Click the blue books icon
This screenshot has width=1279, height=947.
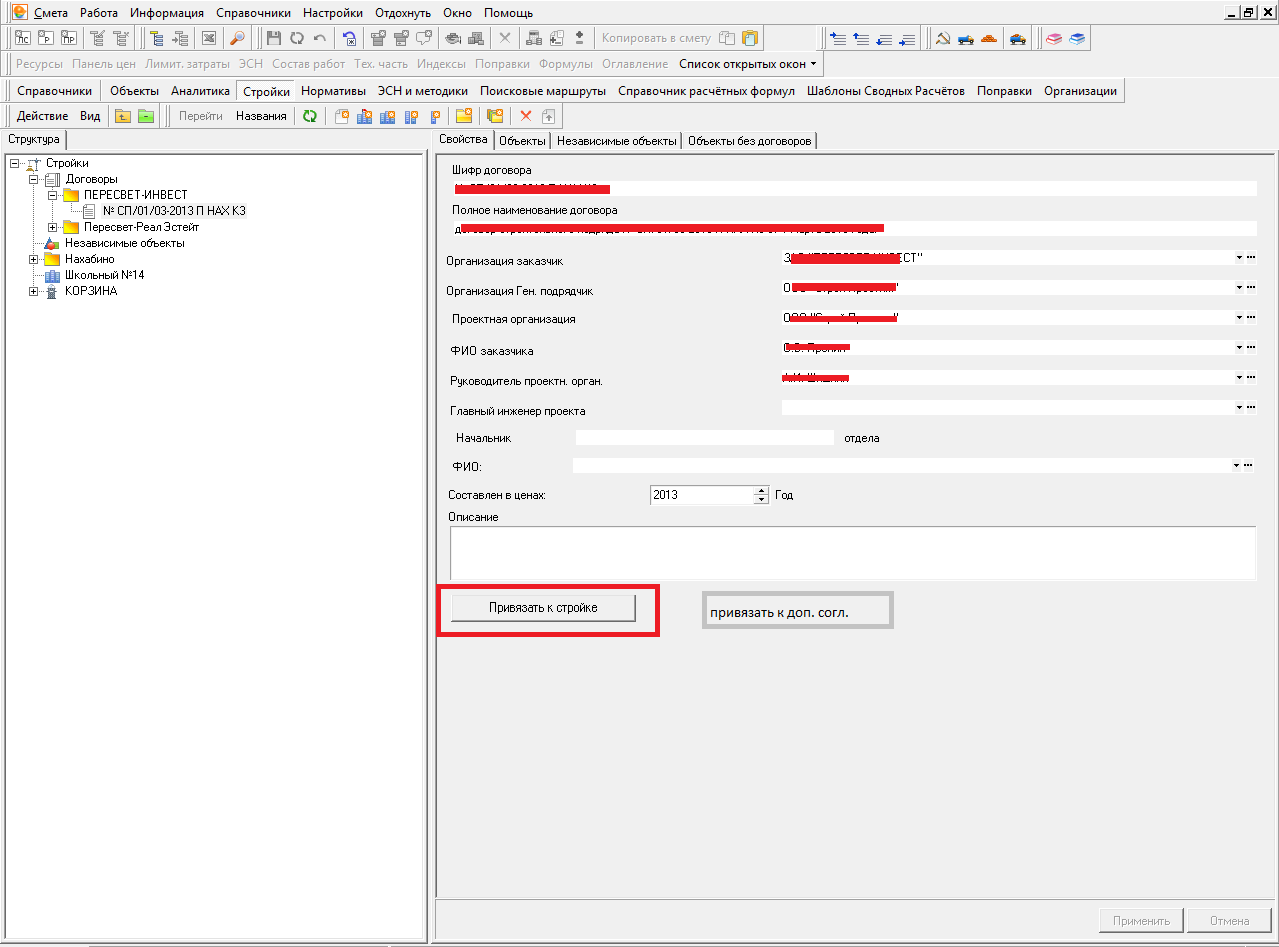[1077, 38]
